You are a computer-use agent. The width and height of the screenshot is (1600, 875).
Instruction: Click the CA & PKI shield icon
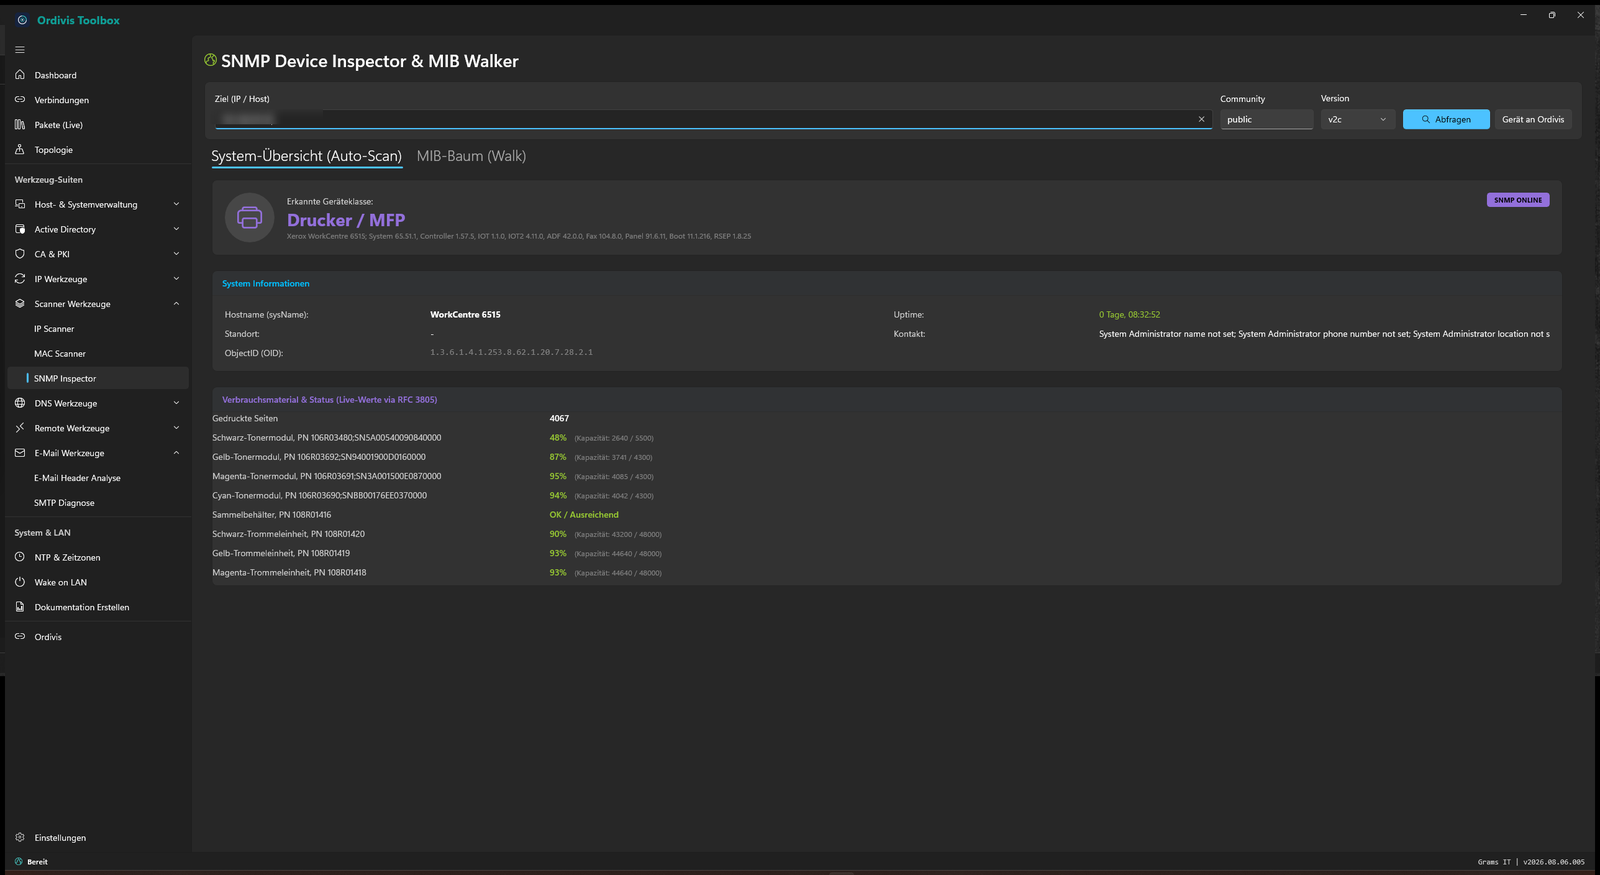click(x=20, y=254)
